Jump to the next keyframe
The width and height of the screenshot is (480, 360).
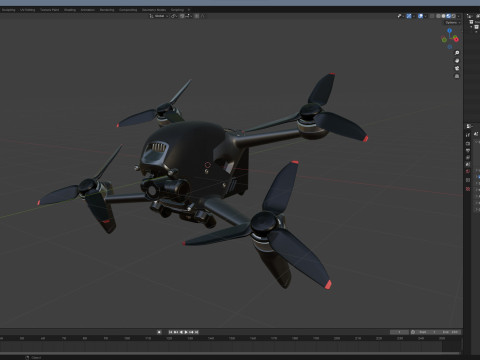(191, 332)
